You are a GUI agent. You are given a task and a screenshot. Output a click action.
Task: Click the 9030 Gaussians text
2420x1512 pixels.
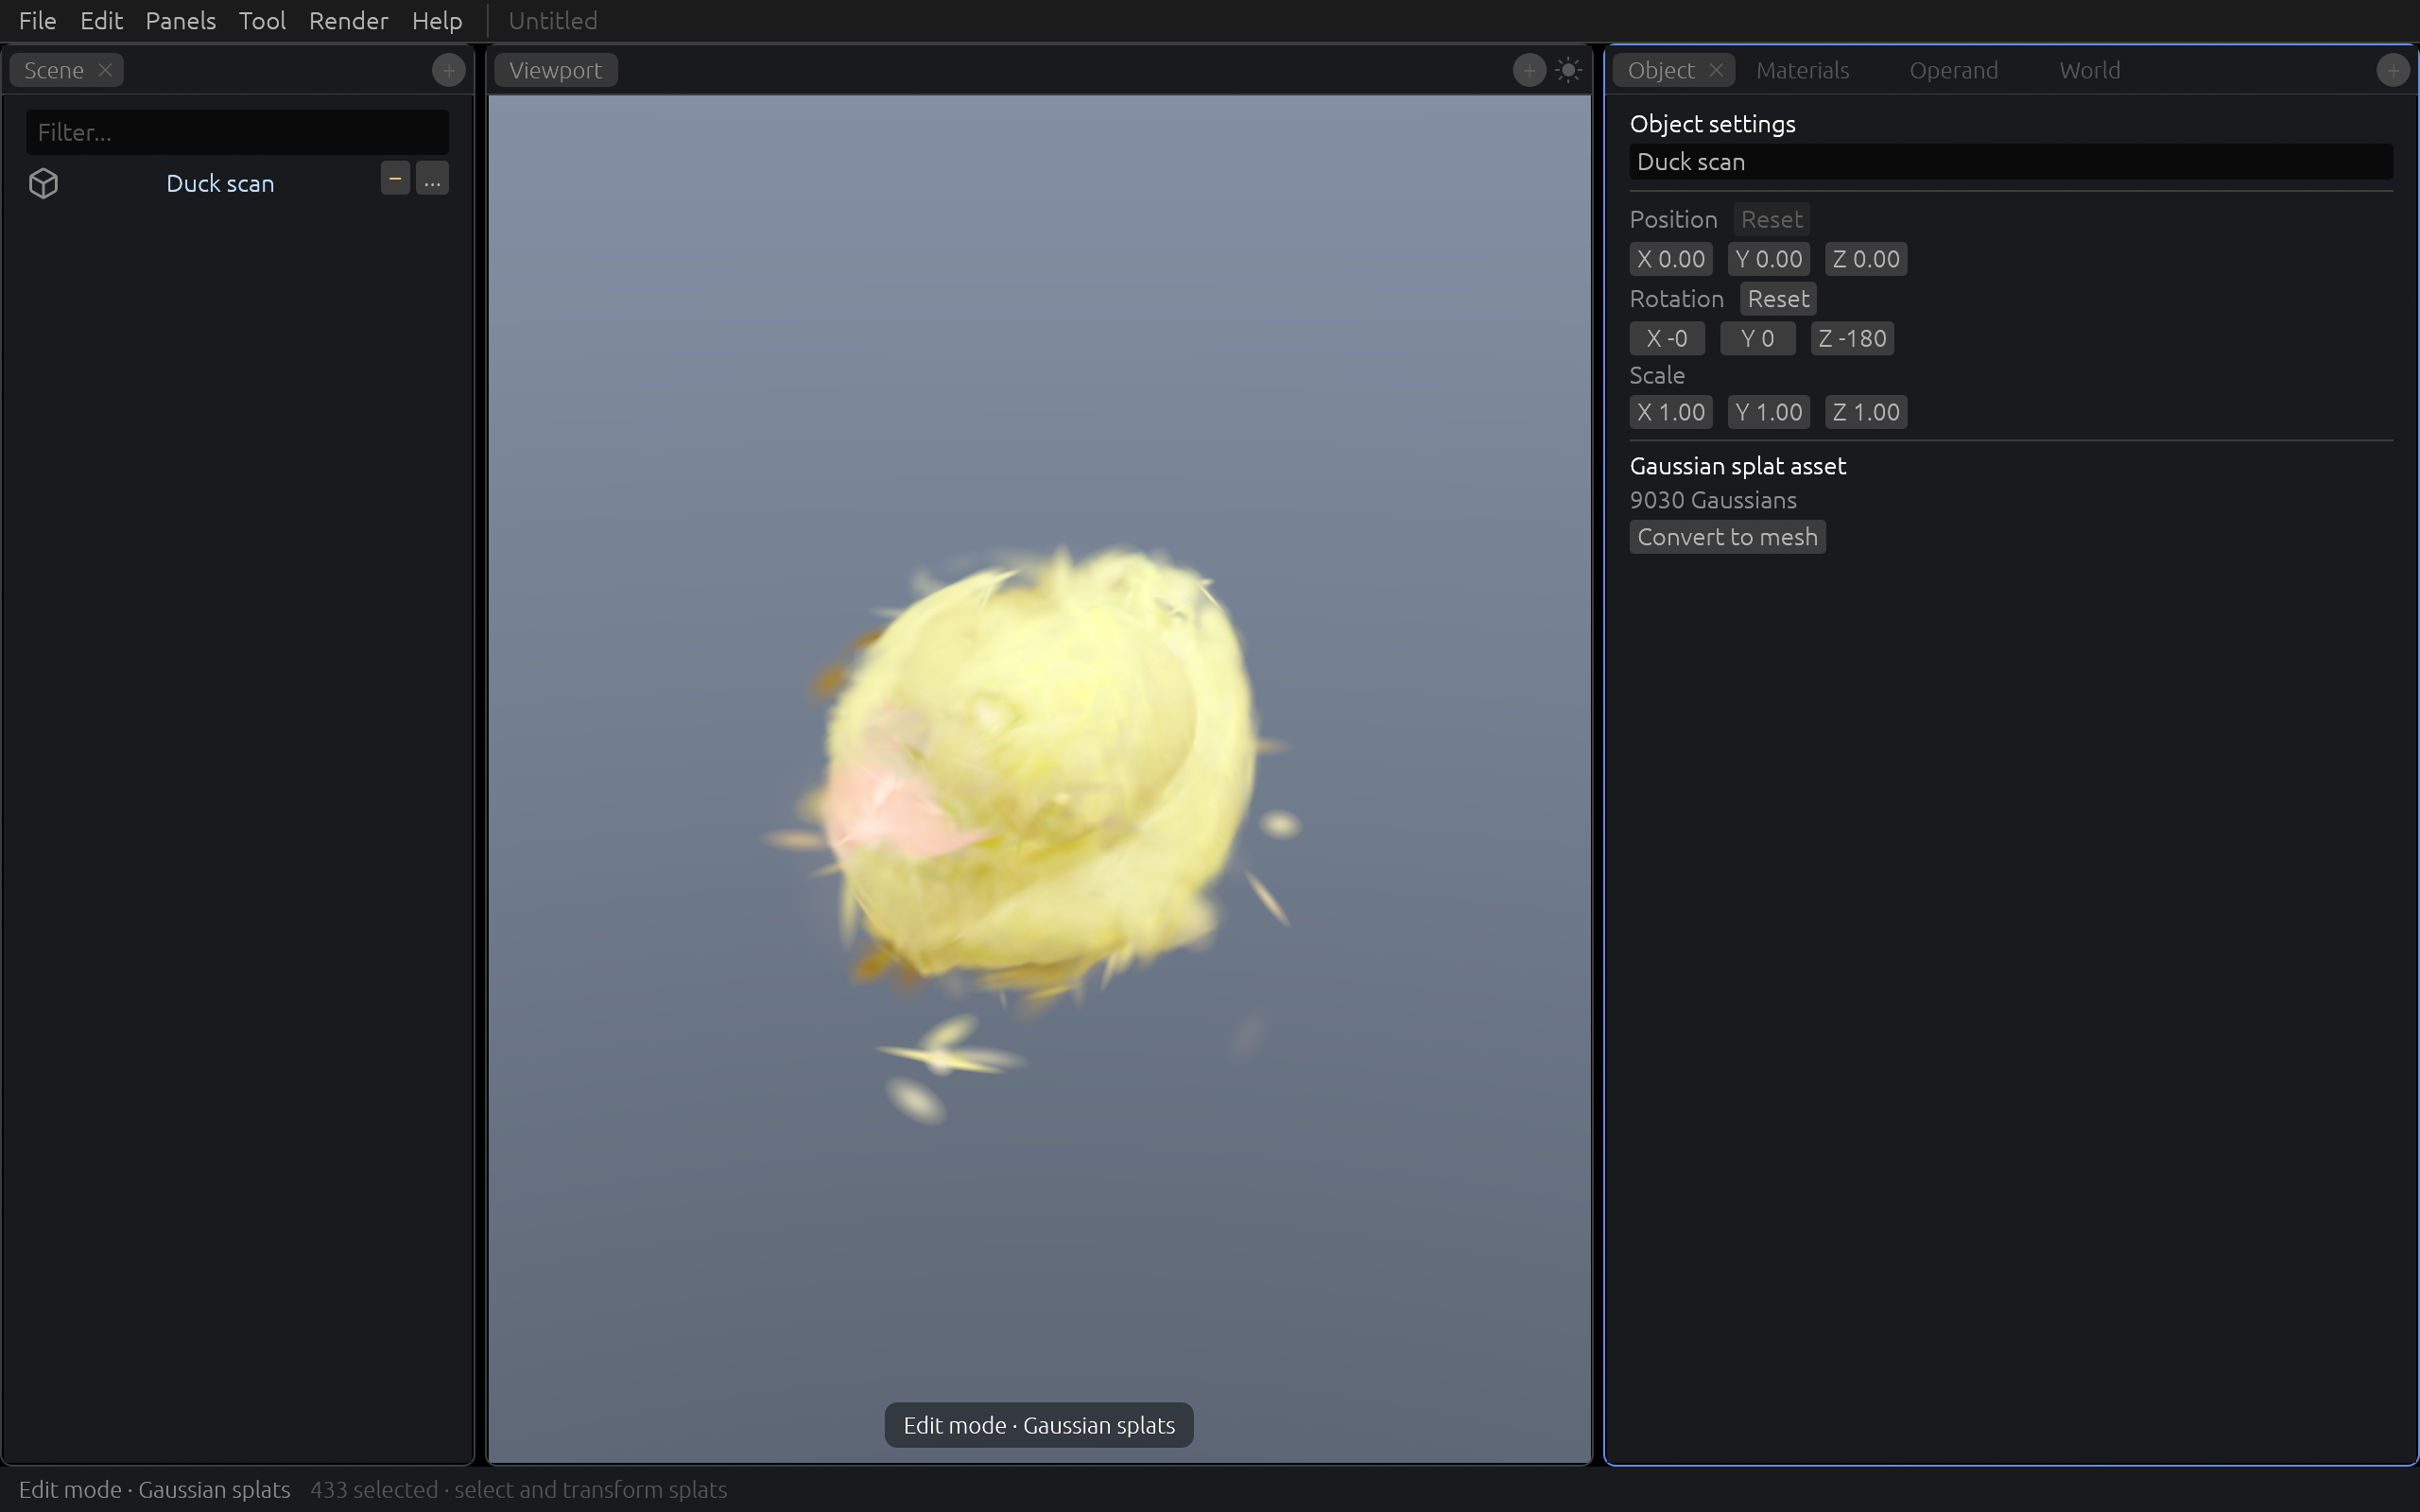pos(1712,500)
